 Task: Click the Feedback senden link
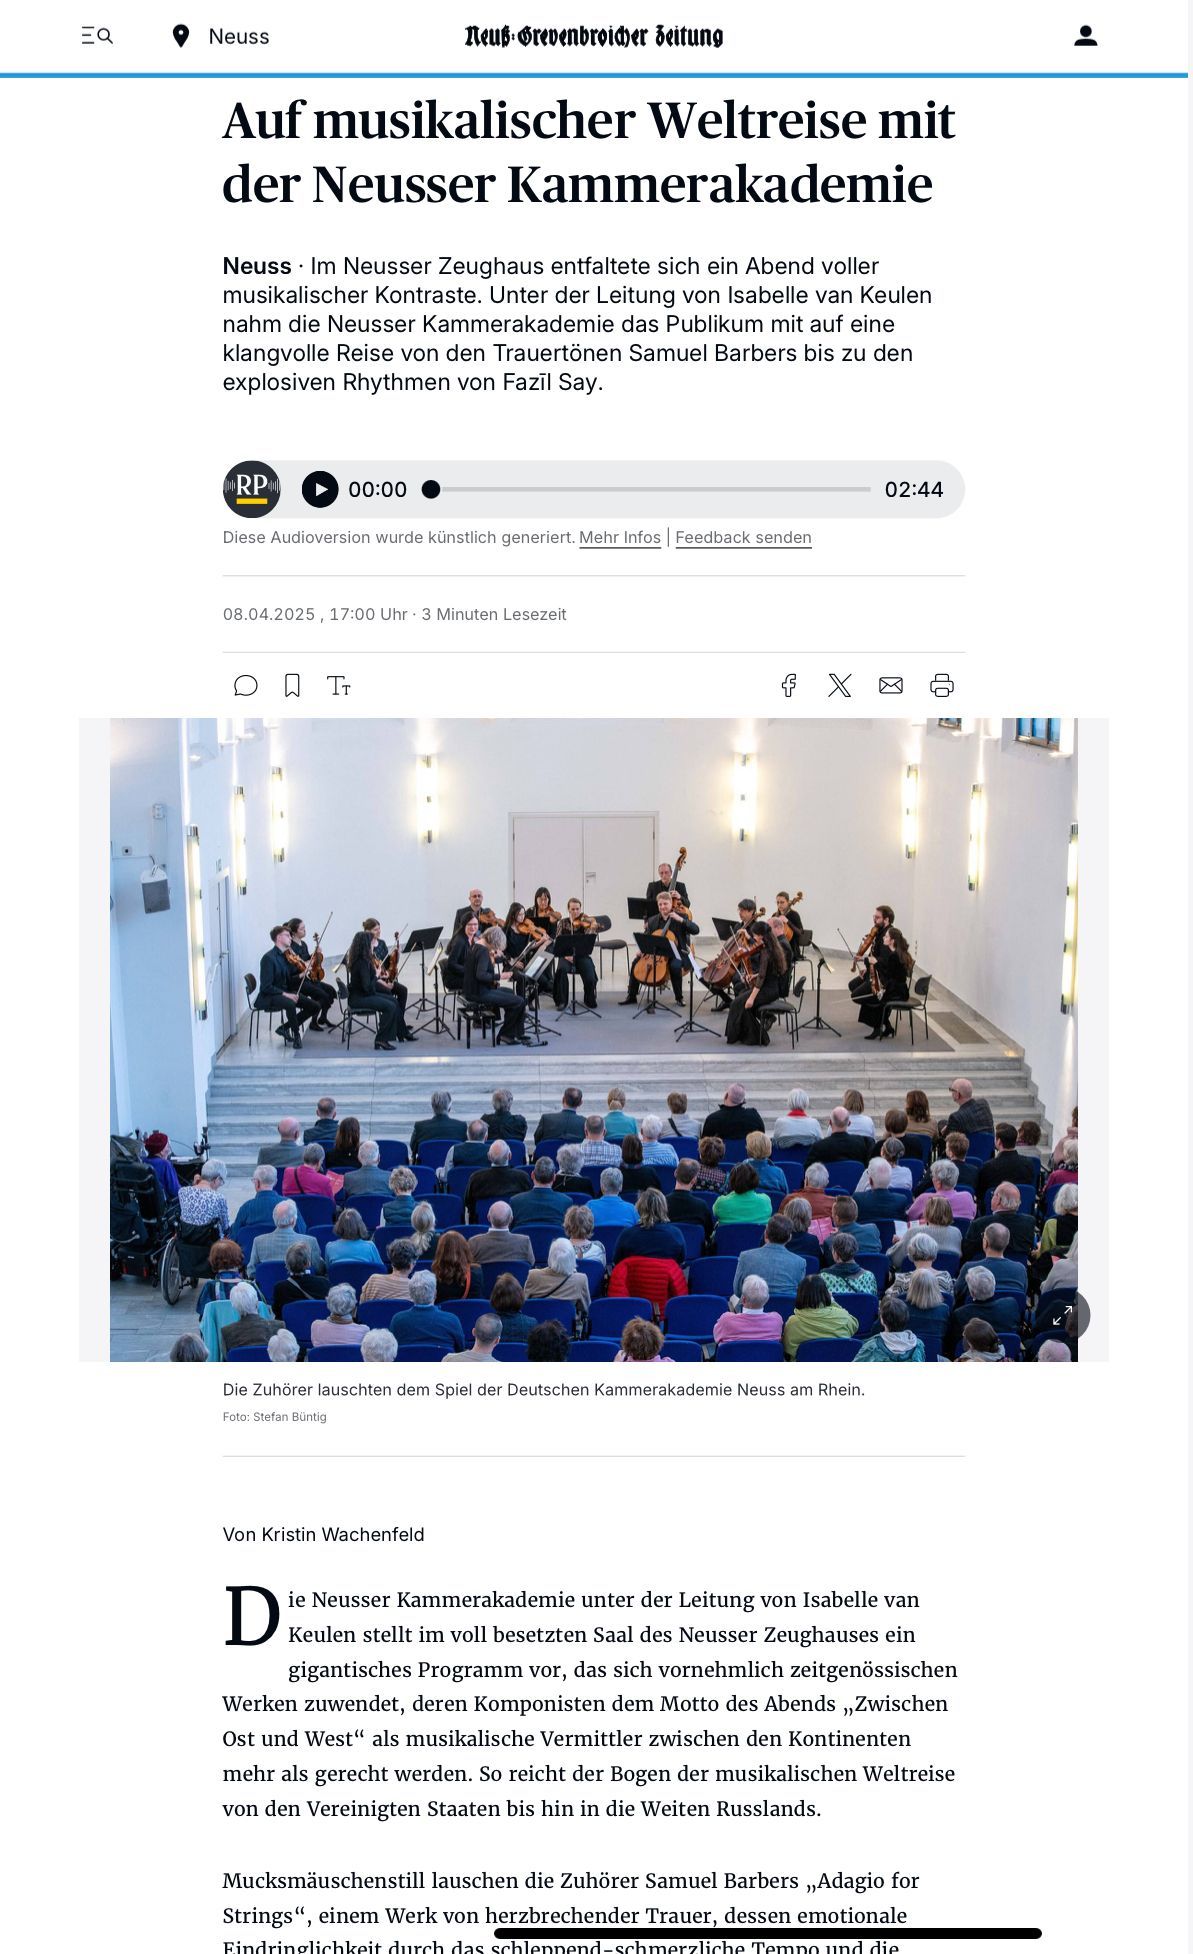point(743,538)
